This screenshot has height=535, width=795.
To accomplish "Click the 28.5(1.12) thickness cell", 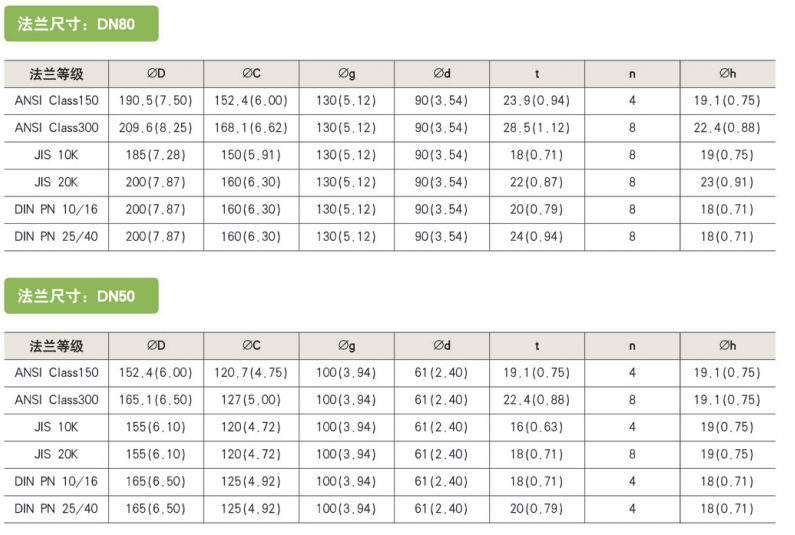I will tap(537, 128).
